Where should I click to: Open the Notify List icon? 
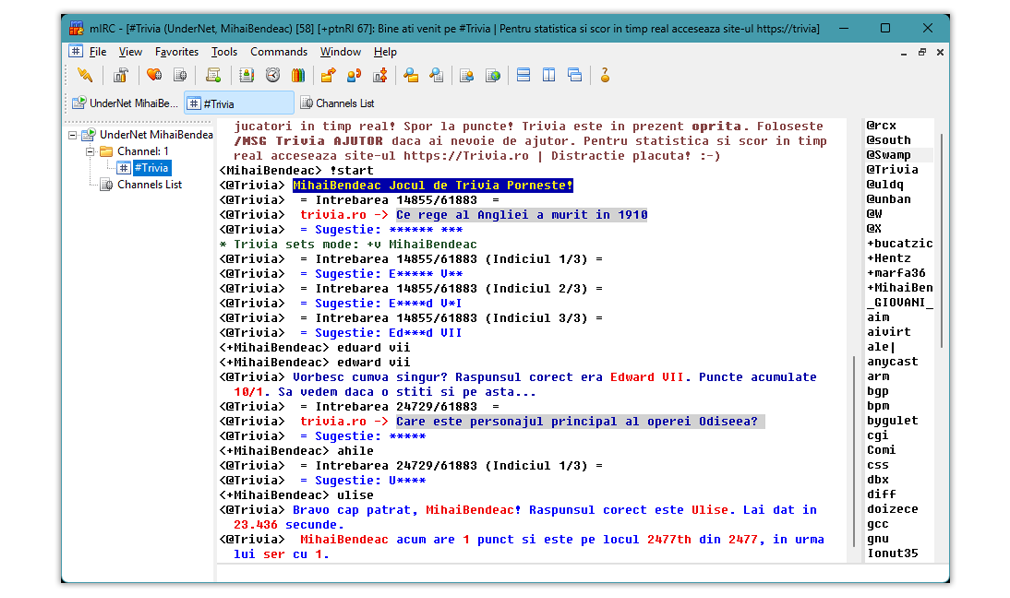pyautogui.click(x=467, y=75)
